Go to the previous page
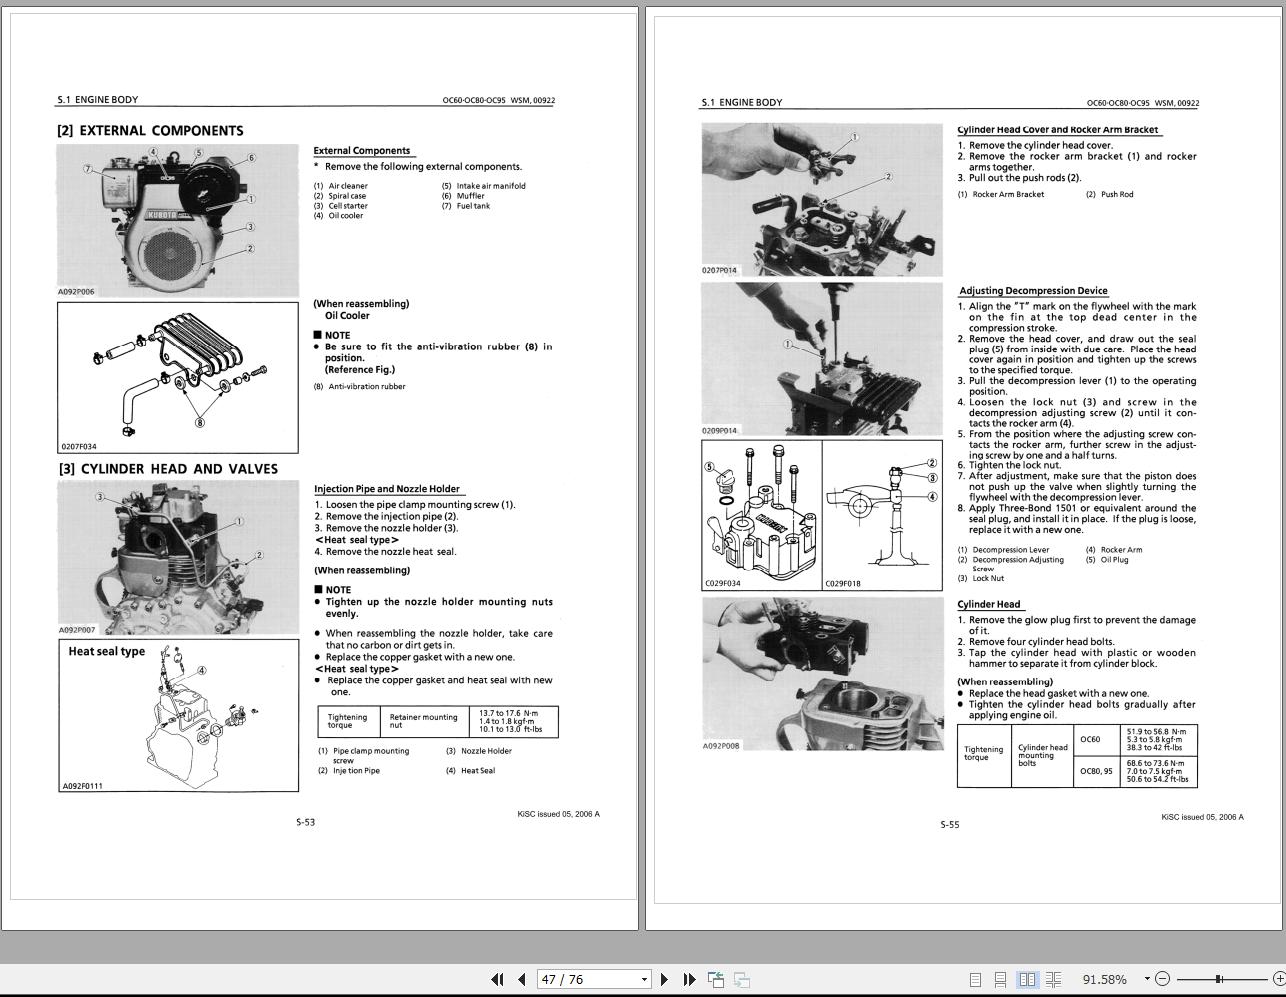 (521, 980)
